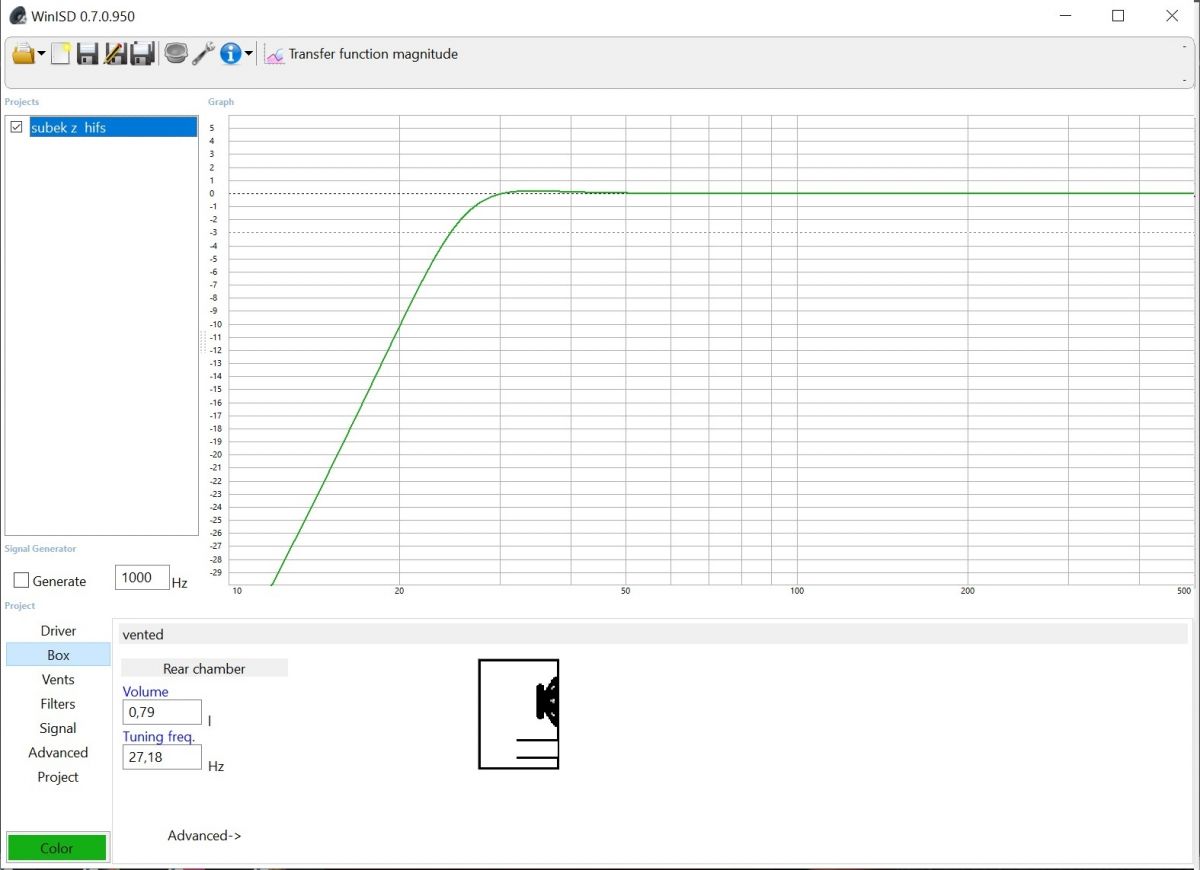Create a new project via blank-page icon
Viewport: 1200px width, 870px height.
pyautogui.click(x=61, y=54)
